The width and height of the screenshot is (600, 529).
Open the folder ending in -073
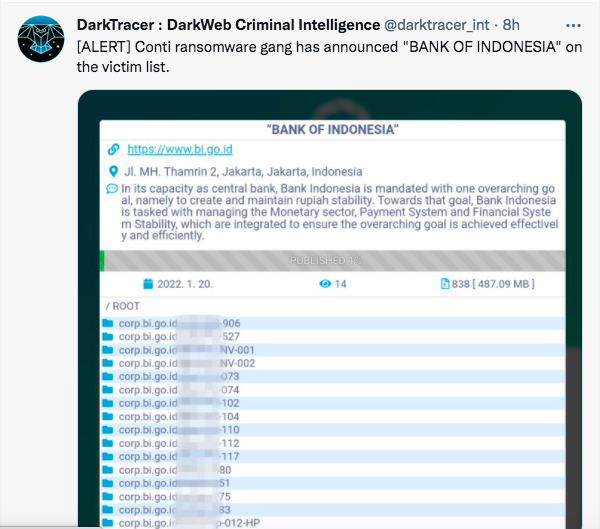(x=333, y=377)
